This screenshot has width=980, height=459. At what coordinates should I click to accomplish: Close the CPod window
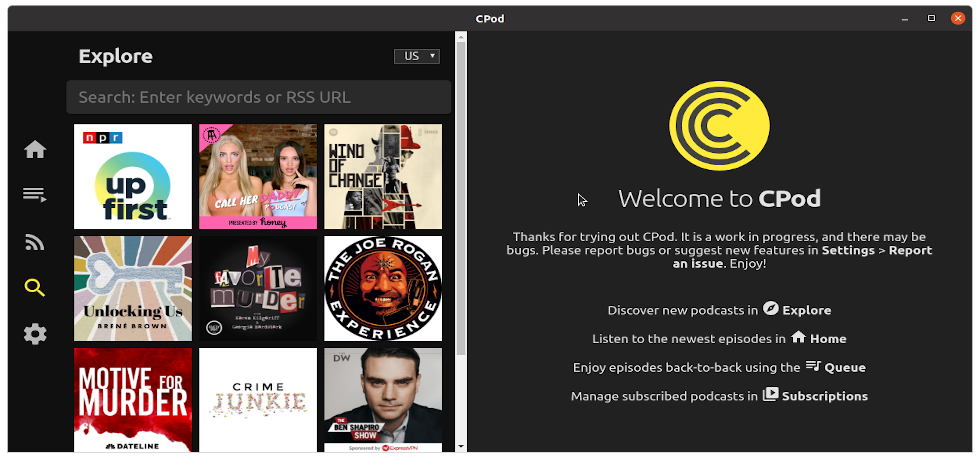coord(958,18)
